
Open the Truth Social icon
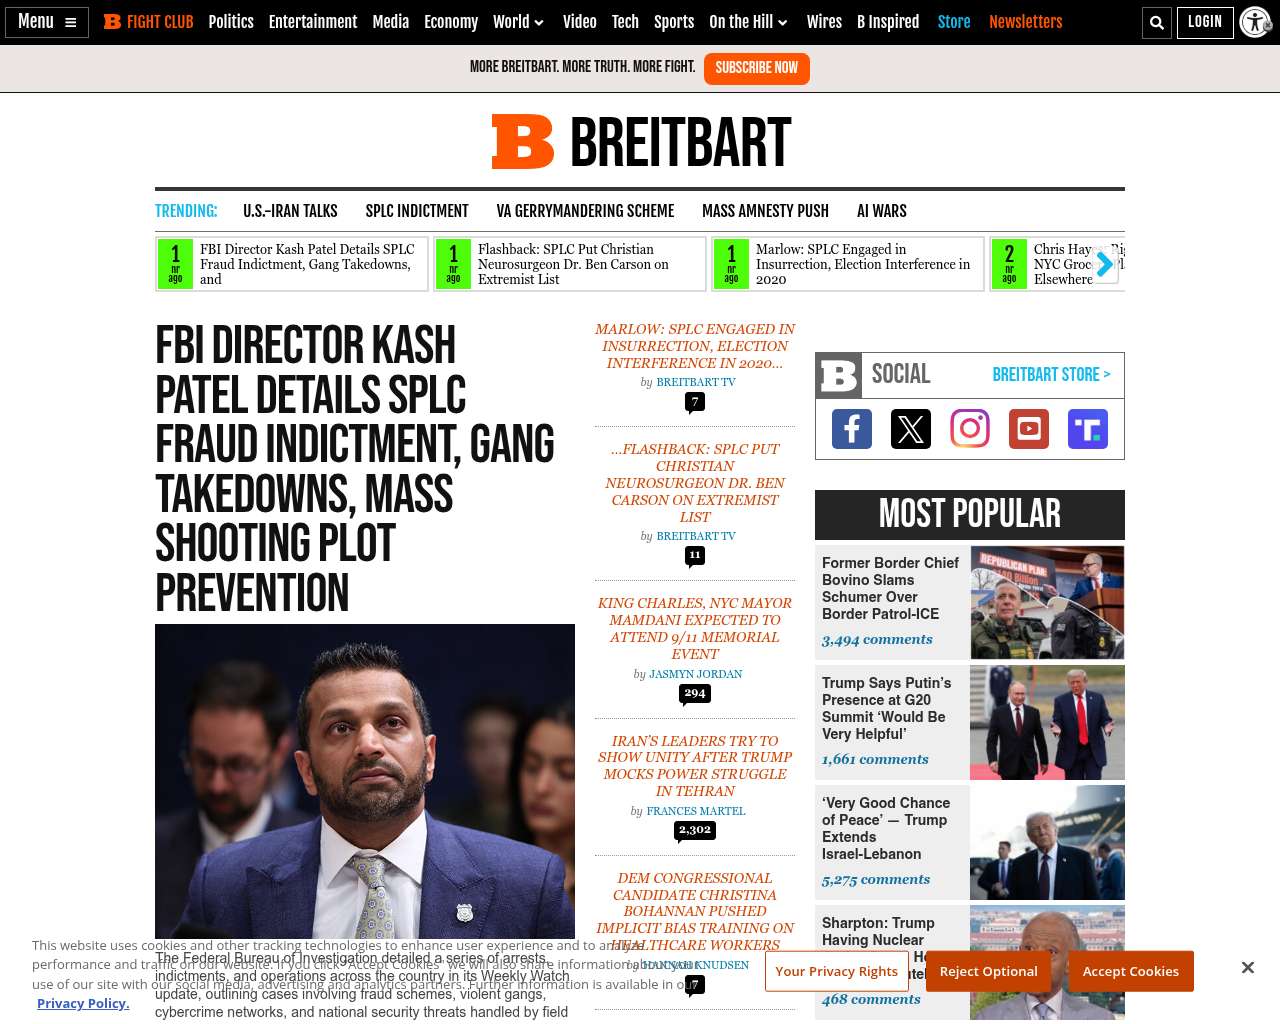[x=1088, y=429]
